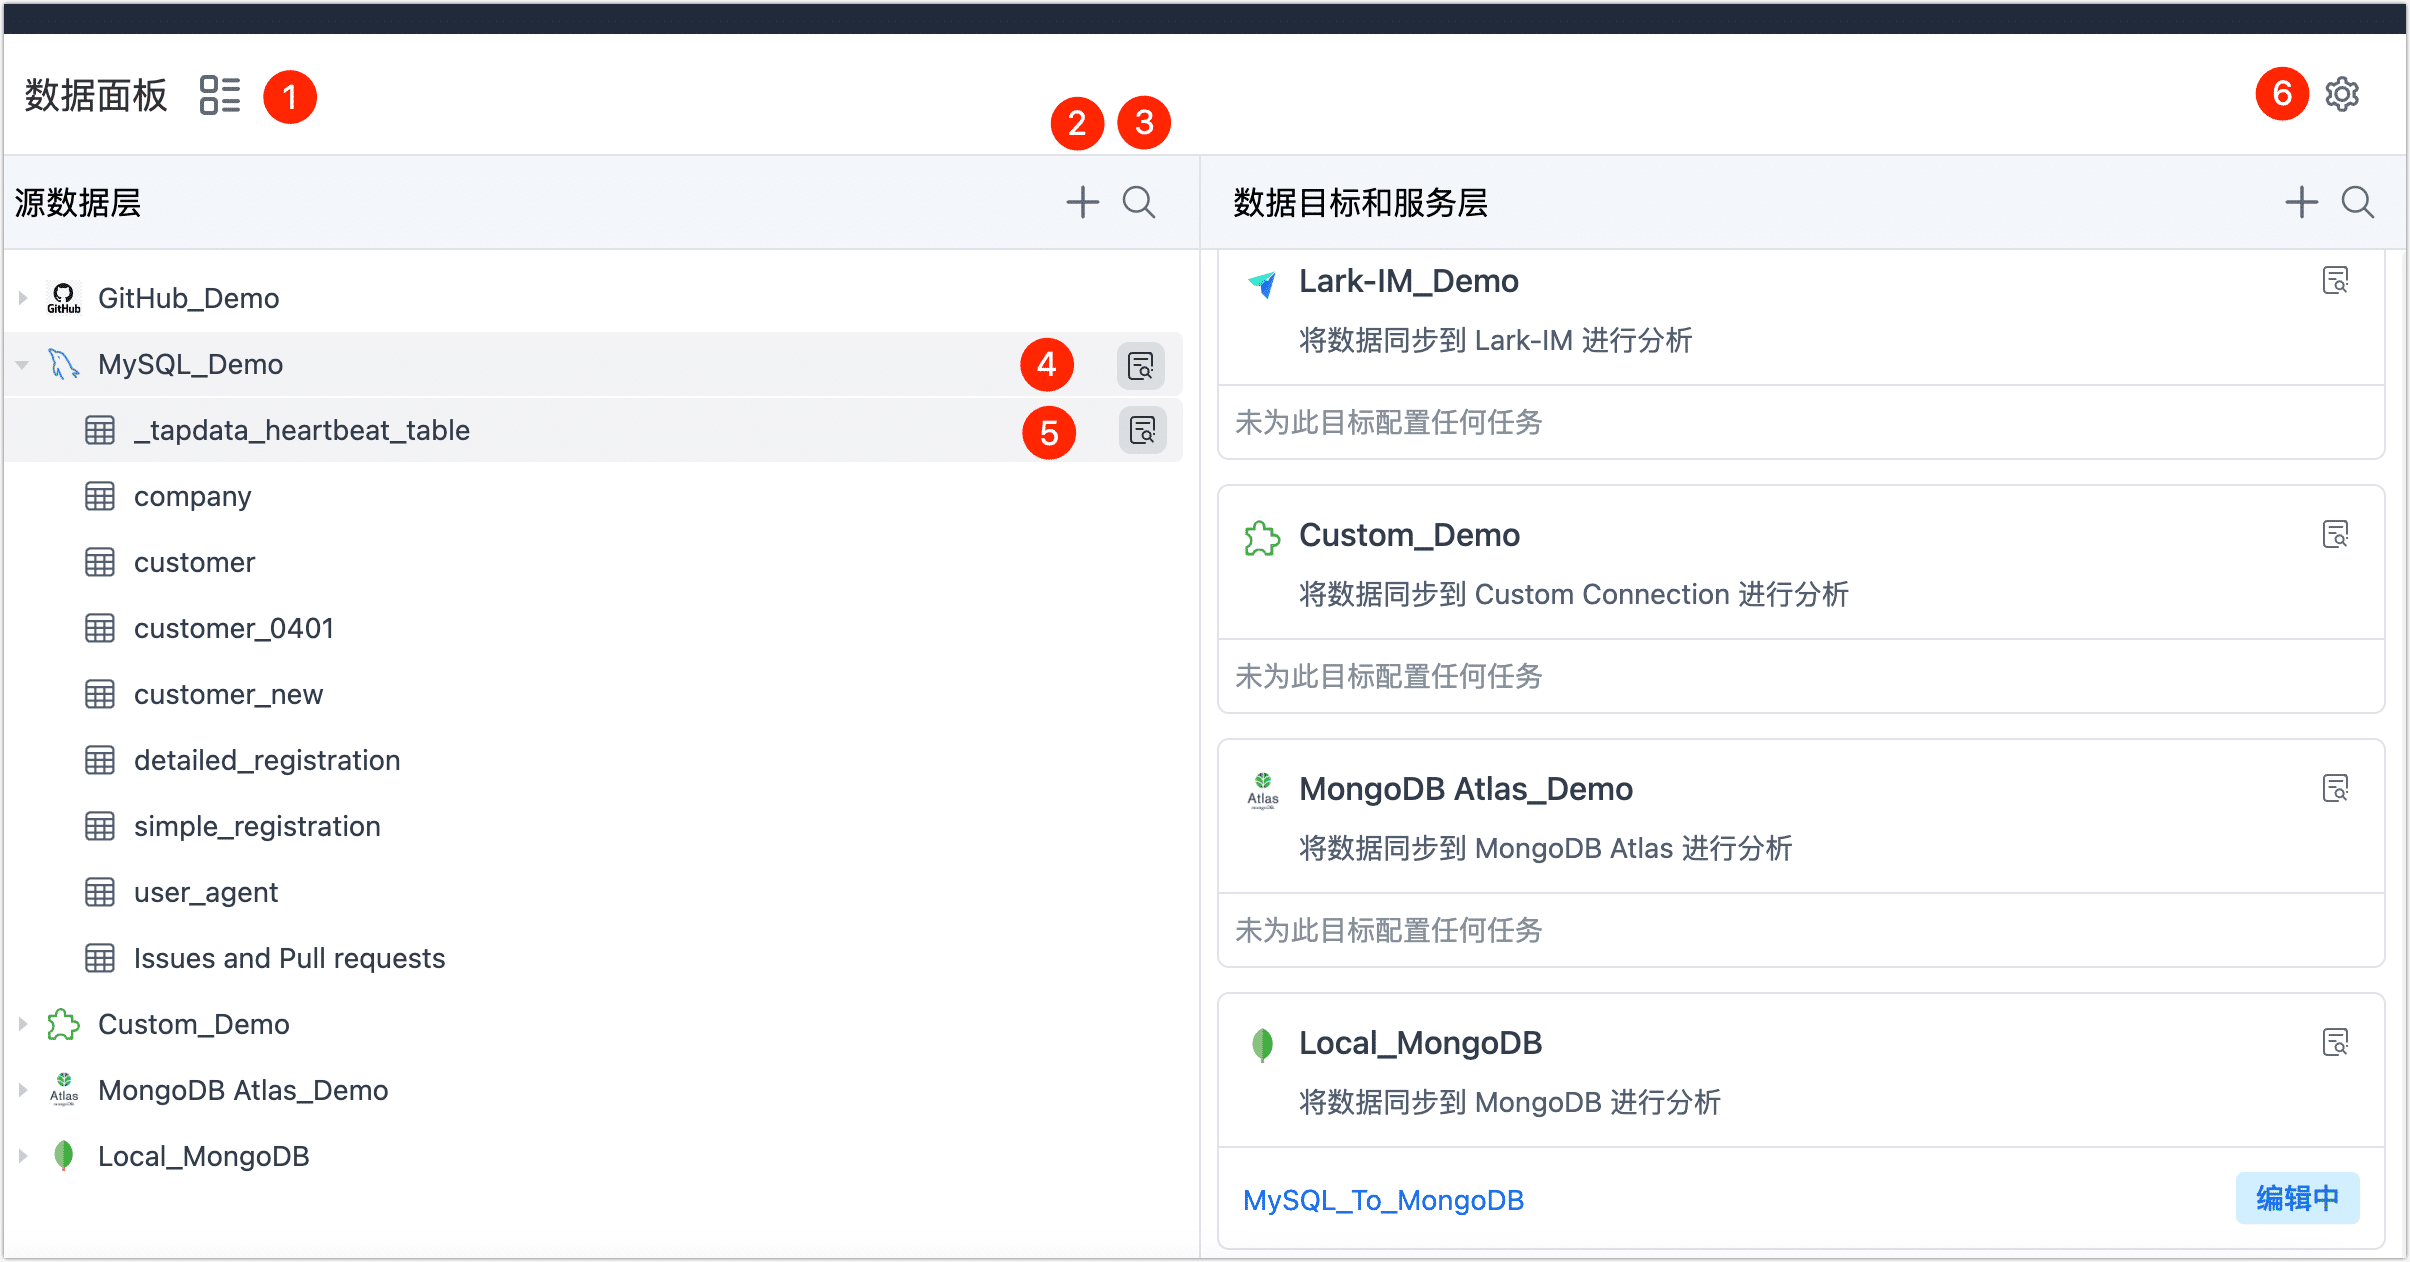Add a connection in the source data layer
This screenshot has width=2410, height=1262.
point(1082,202)
